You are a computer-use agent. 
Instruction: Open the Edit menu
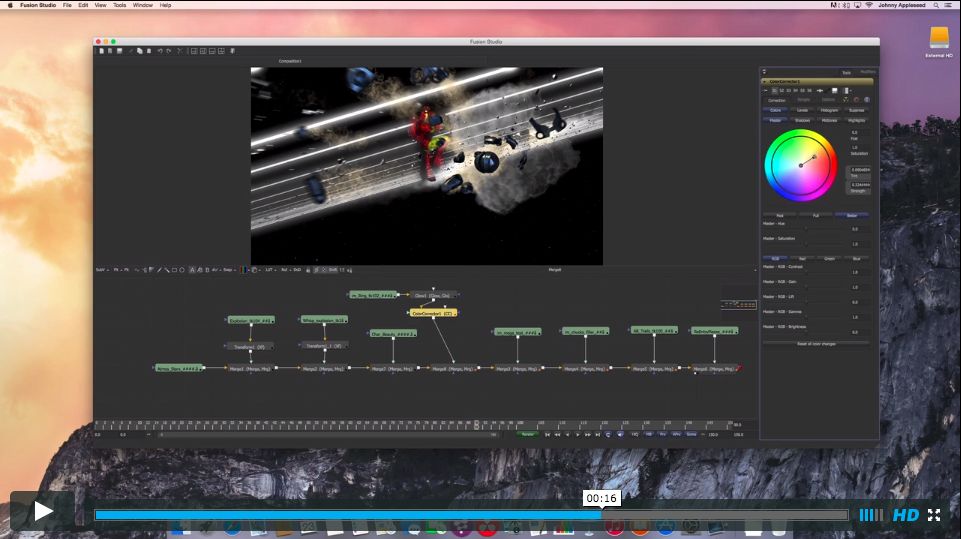(83, 5)
